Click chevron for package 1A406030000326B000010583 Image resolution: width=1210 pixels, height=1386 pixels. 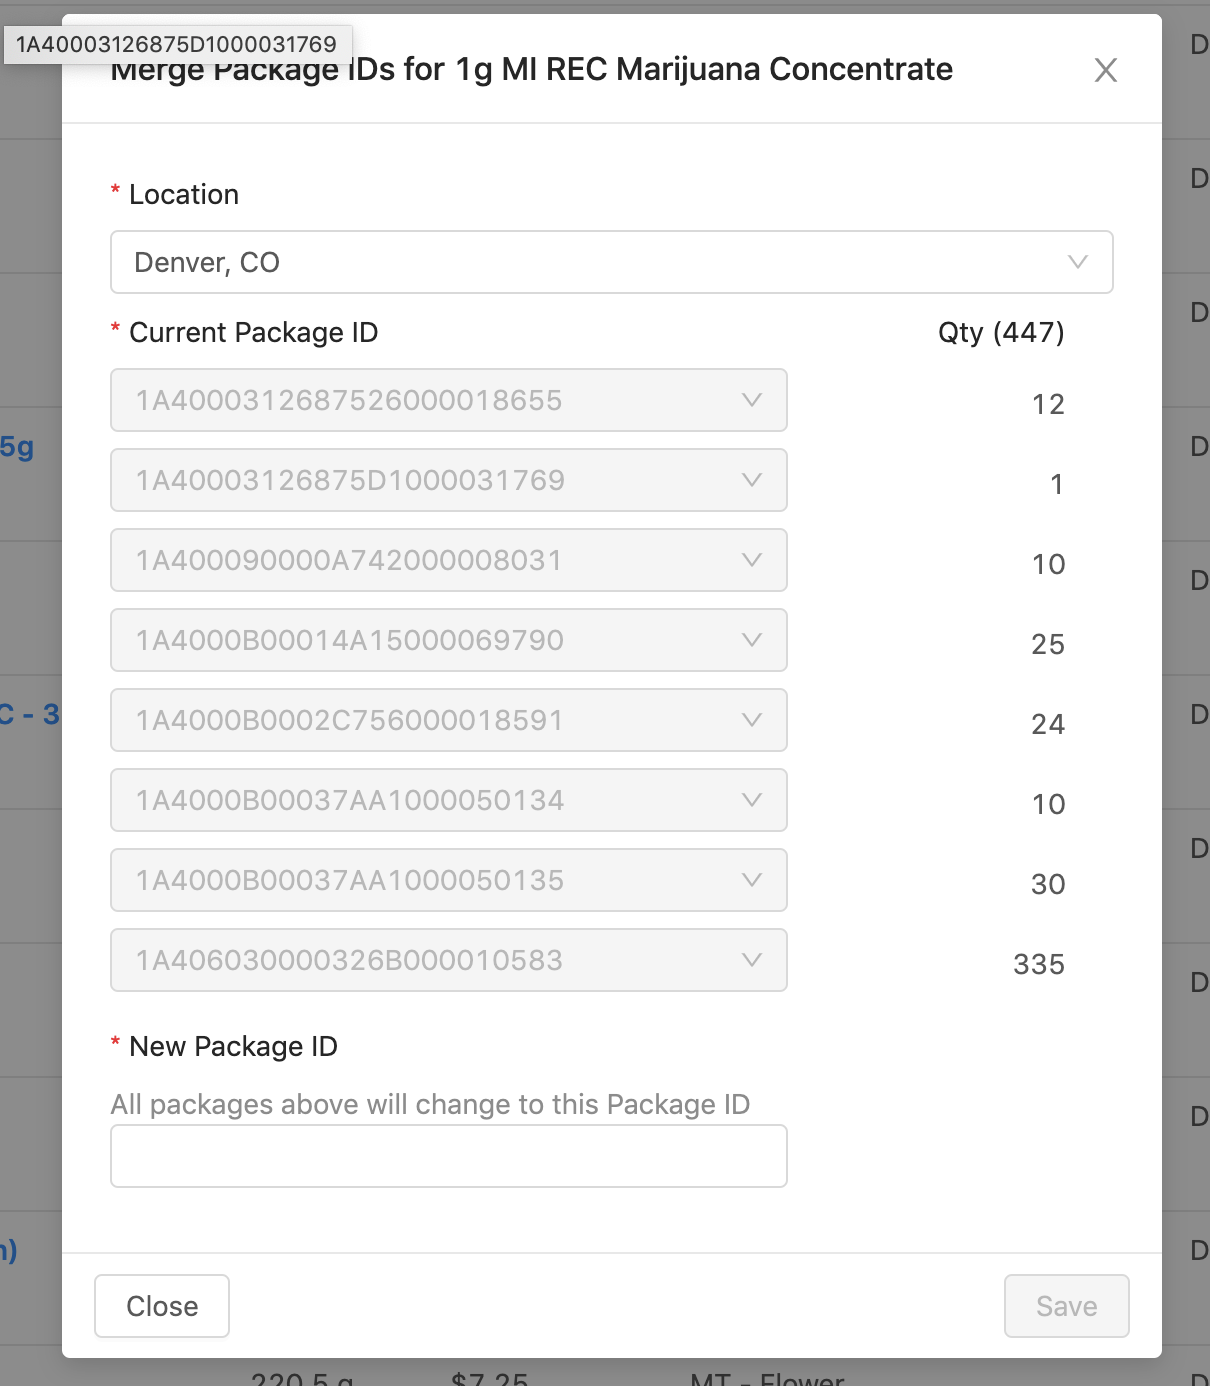pos(752,960)
